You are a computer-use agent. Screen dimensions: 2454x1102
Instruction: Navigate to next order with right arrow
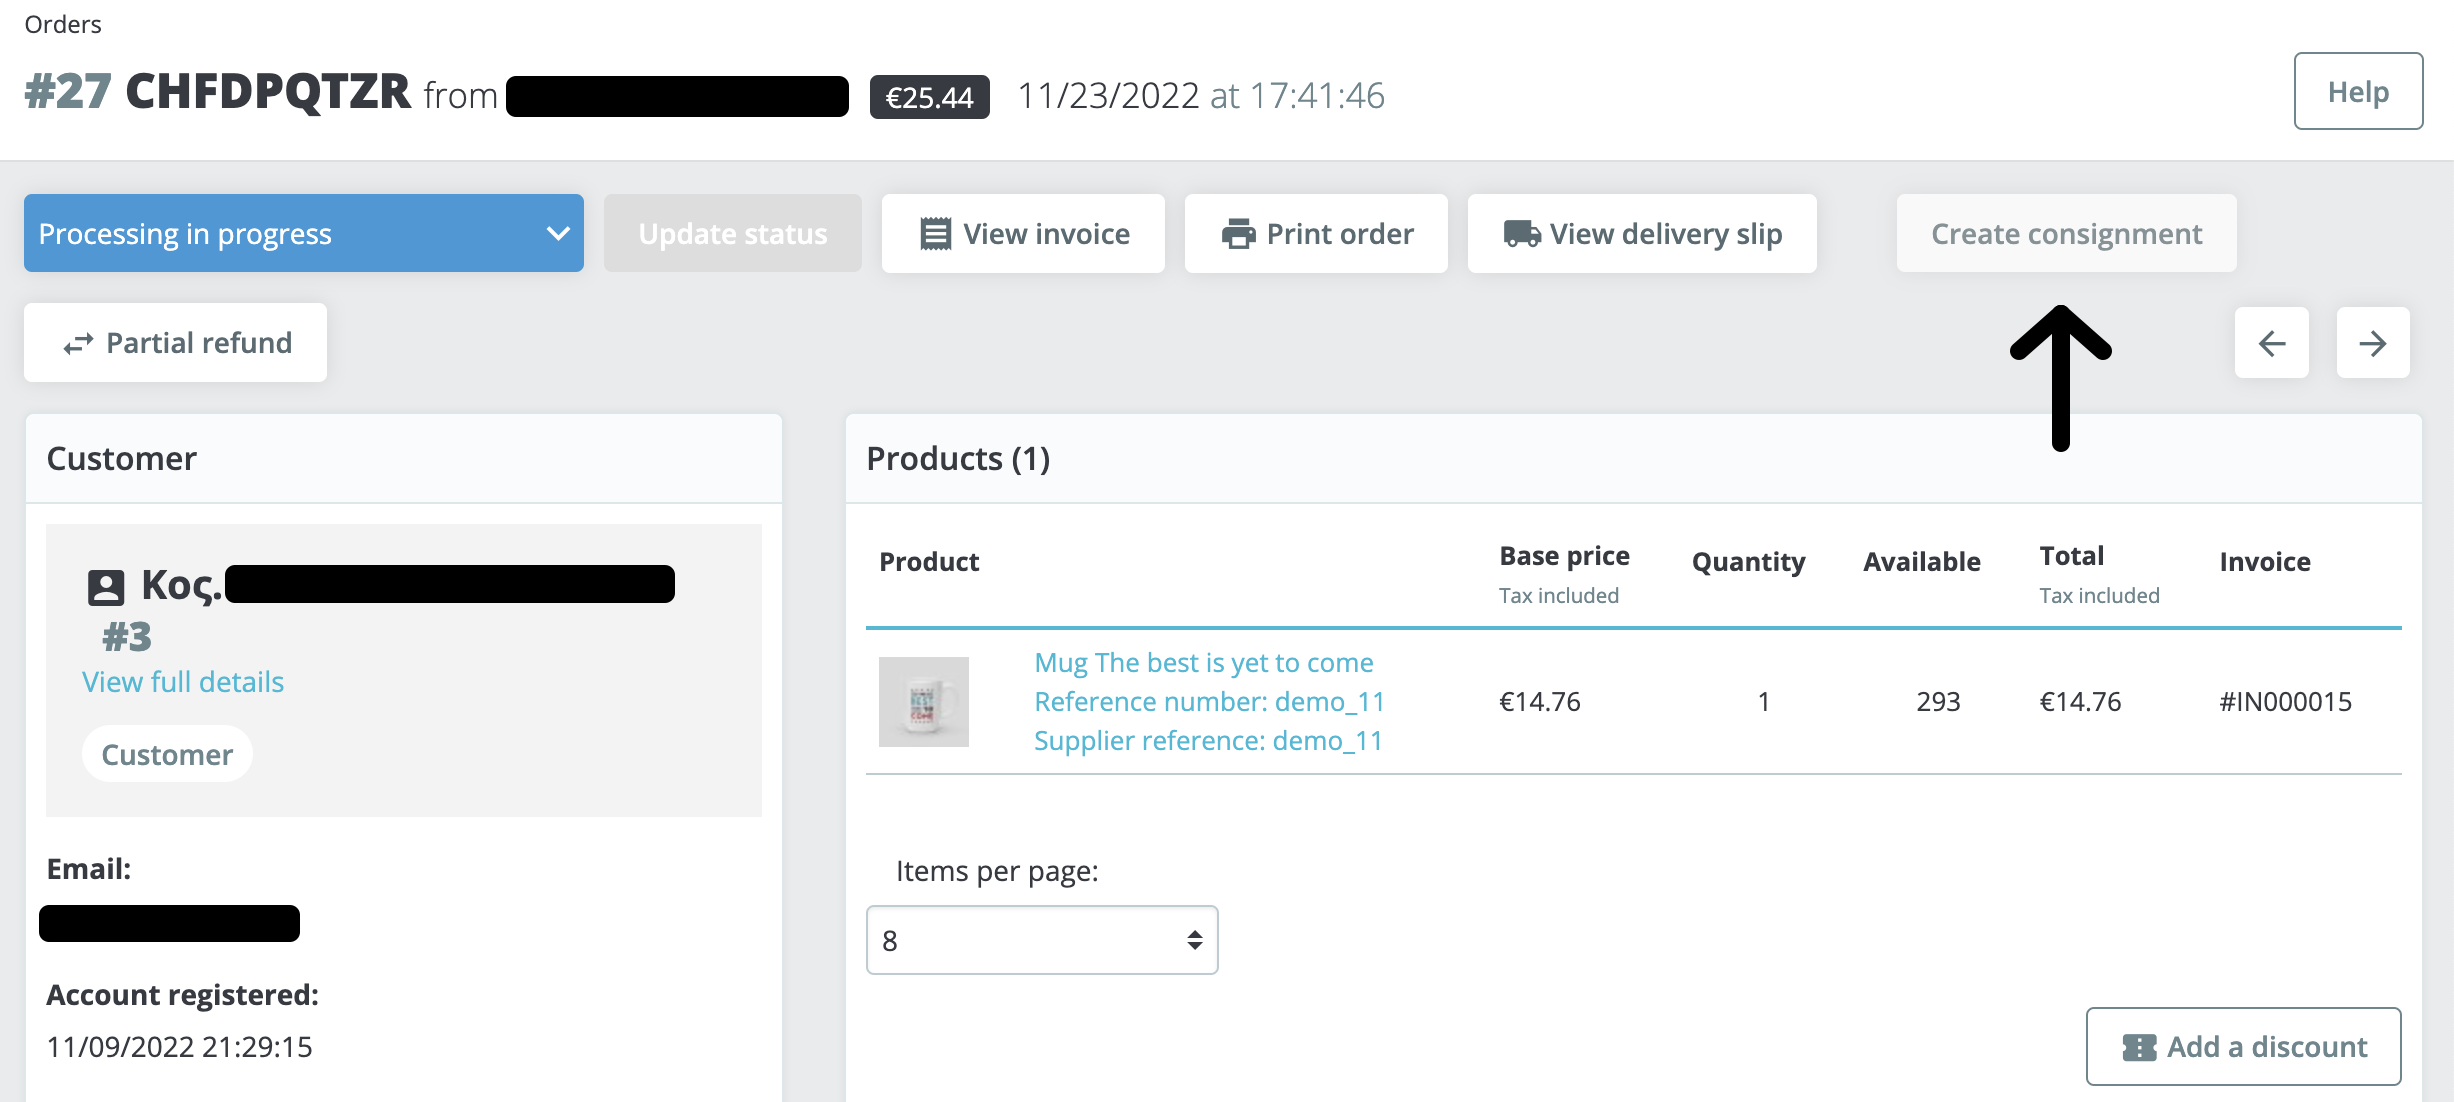pos(2373,343)
